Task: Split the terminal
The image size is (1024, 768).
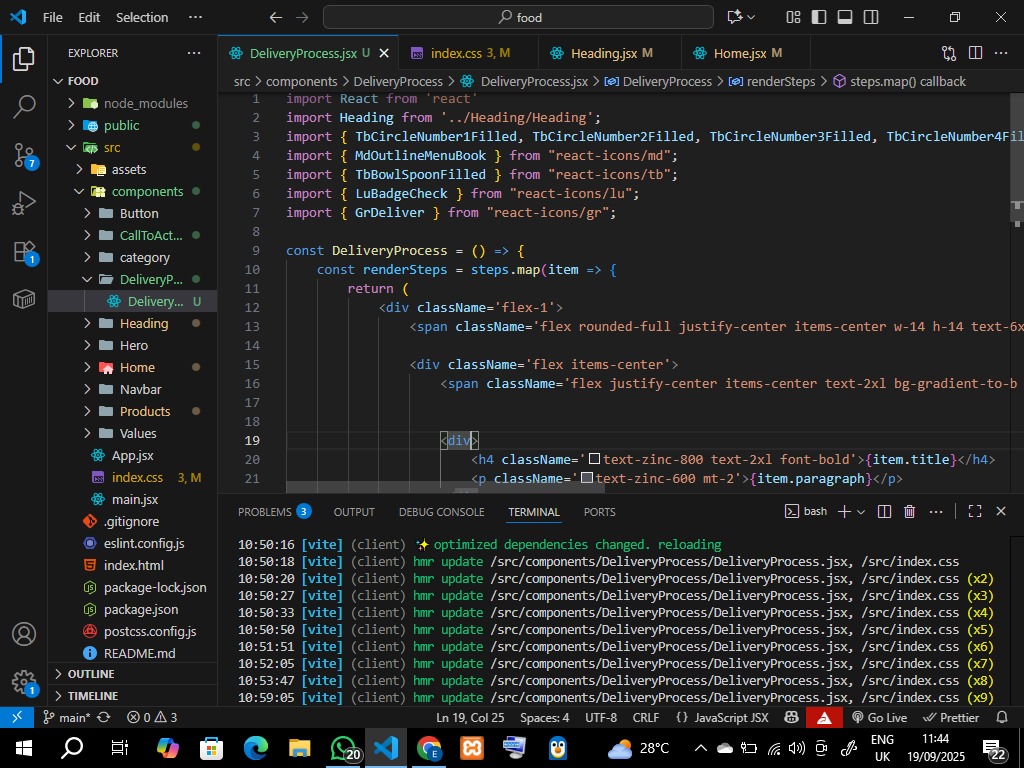Action: point(884,511)
